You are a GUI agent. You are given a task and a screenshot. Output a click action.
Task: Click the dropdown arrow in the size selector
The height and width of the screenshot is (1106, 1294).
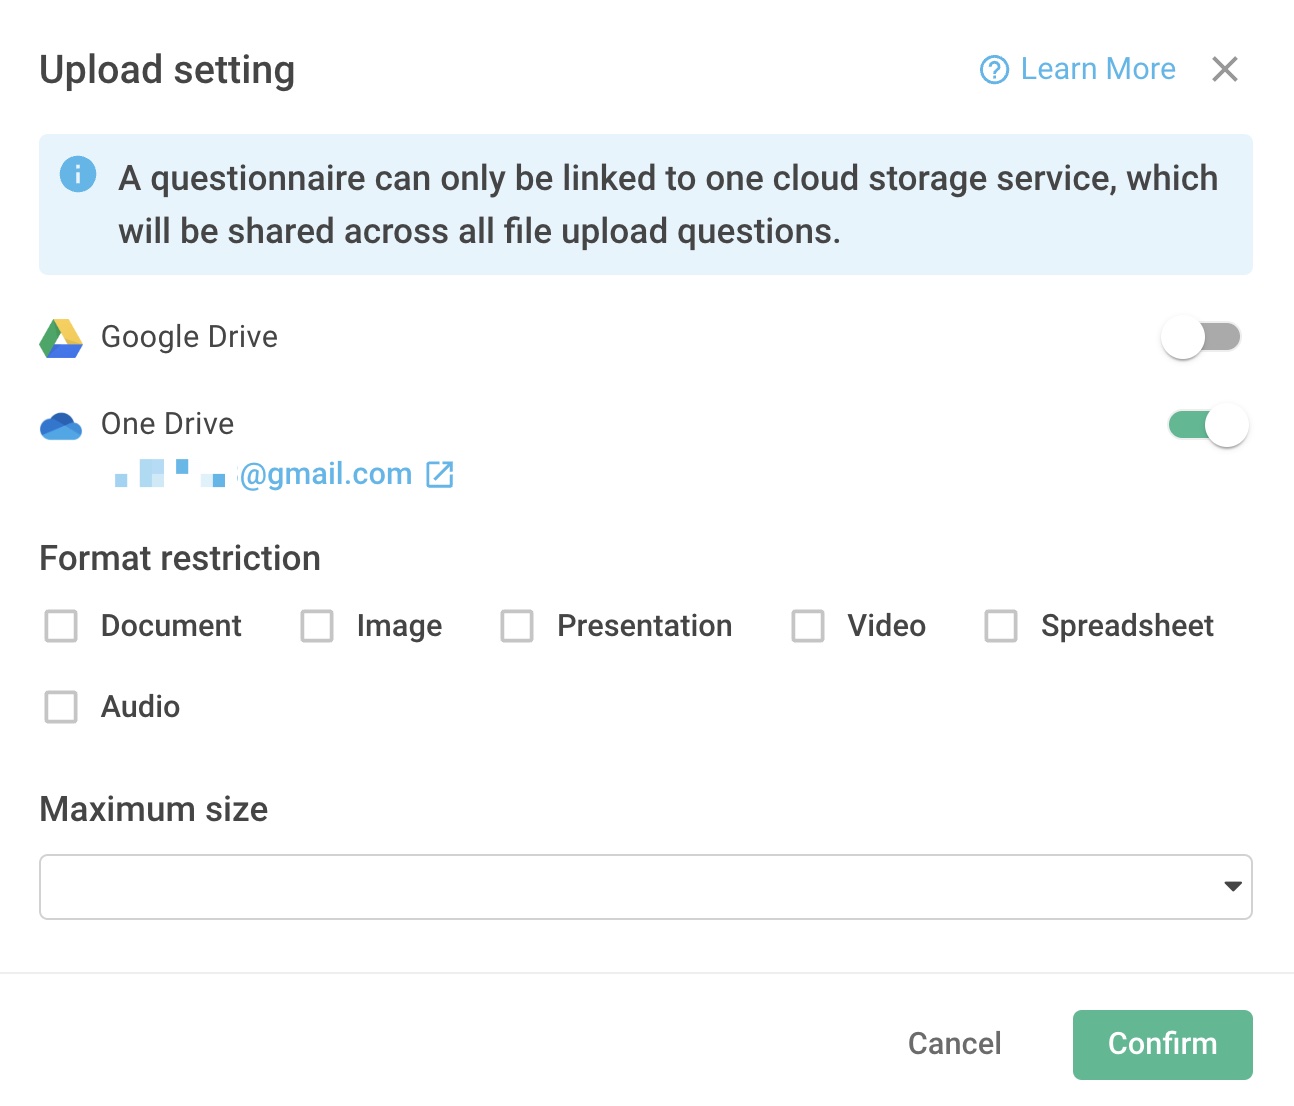pos(1232,886)
